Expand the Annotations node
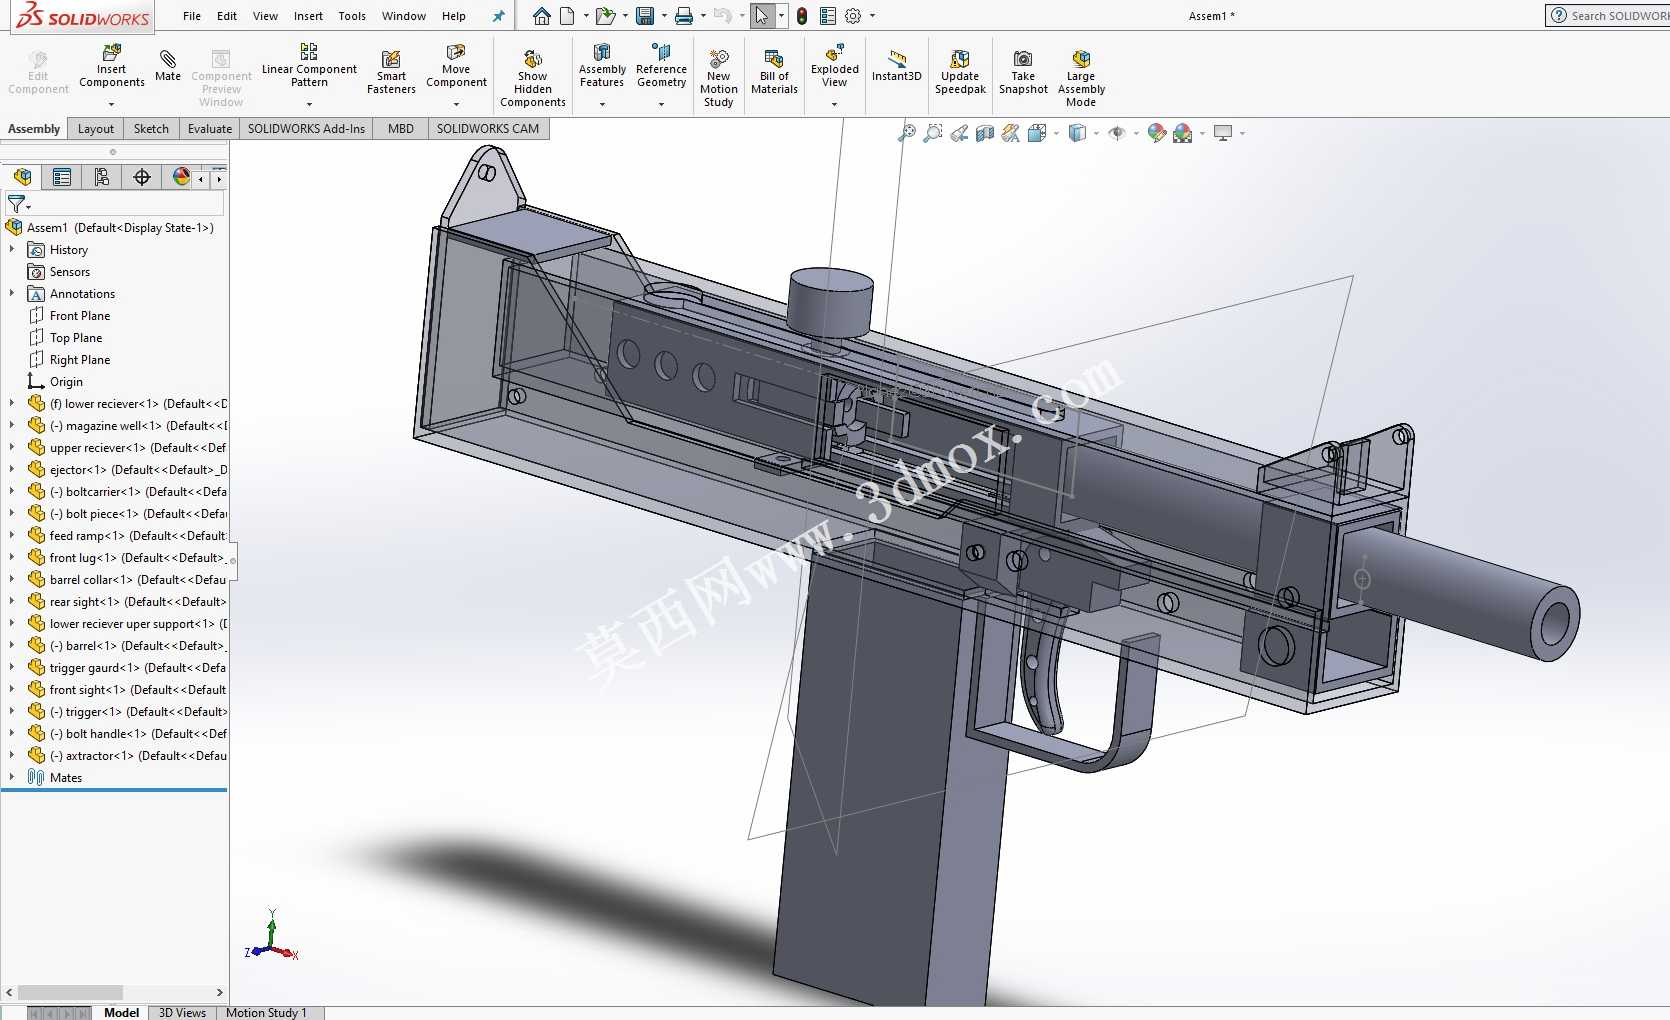Viewport: 1670px width, 1020px height. coord(12,294)
